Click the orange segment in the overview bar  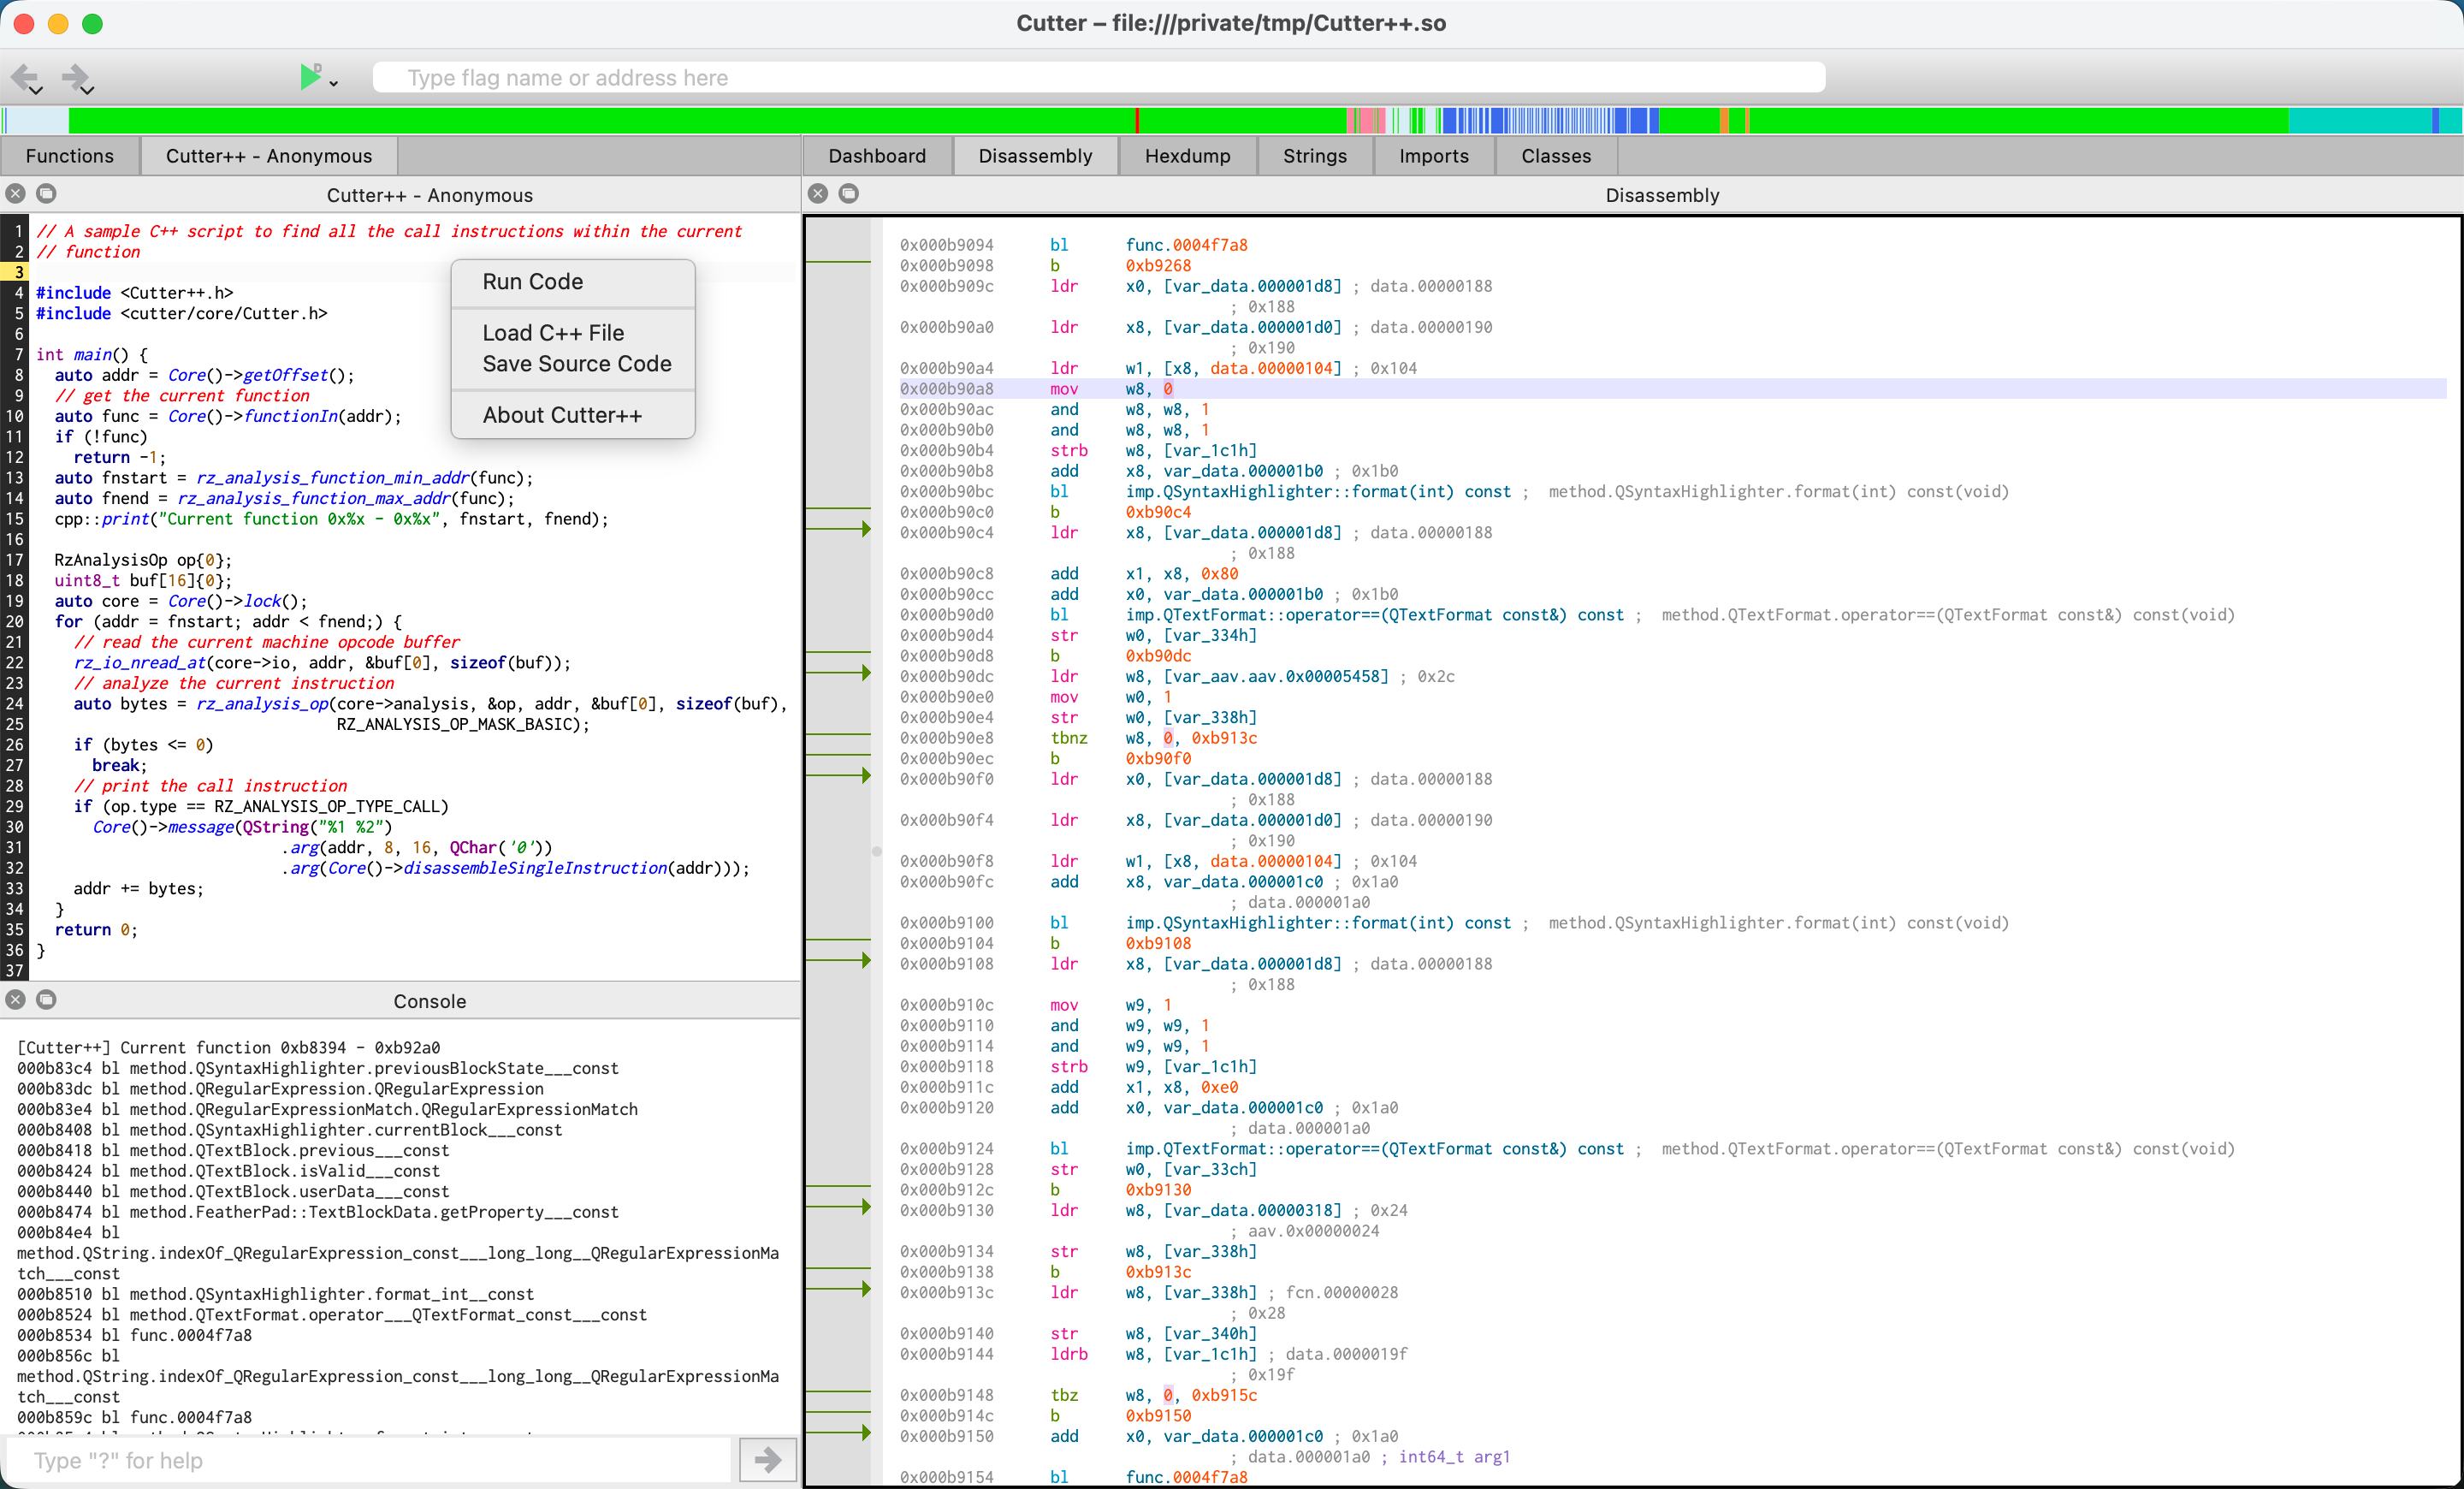pyautogui.click(x=1725, y=120)
